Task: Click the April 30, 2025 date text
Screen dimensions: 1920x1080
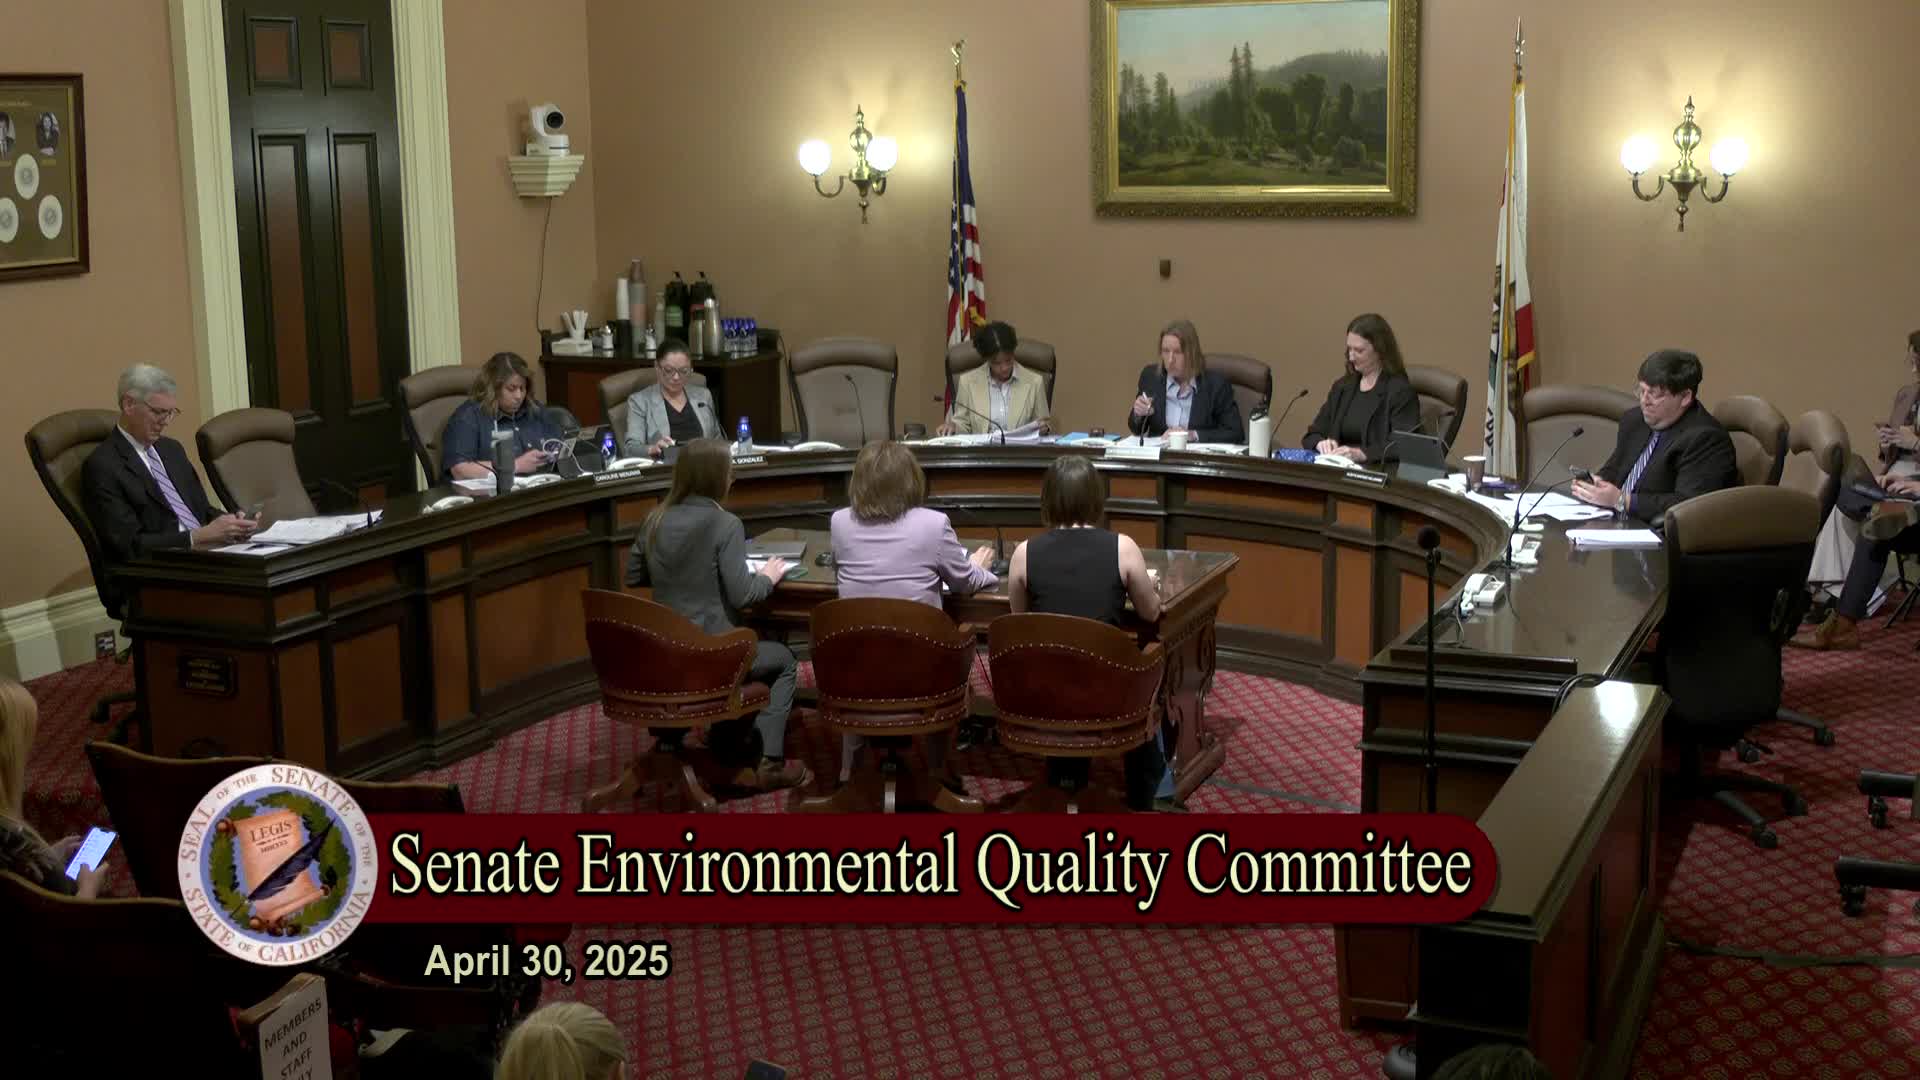Action: point(547,962)
